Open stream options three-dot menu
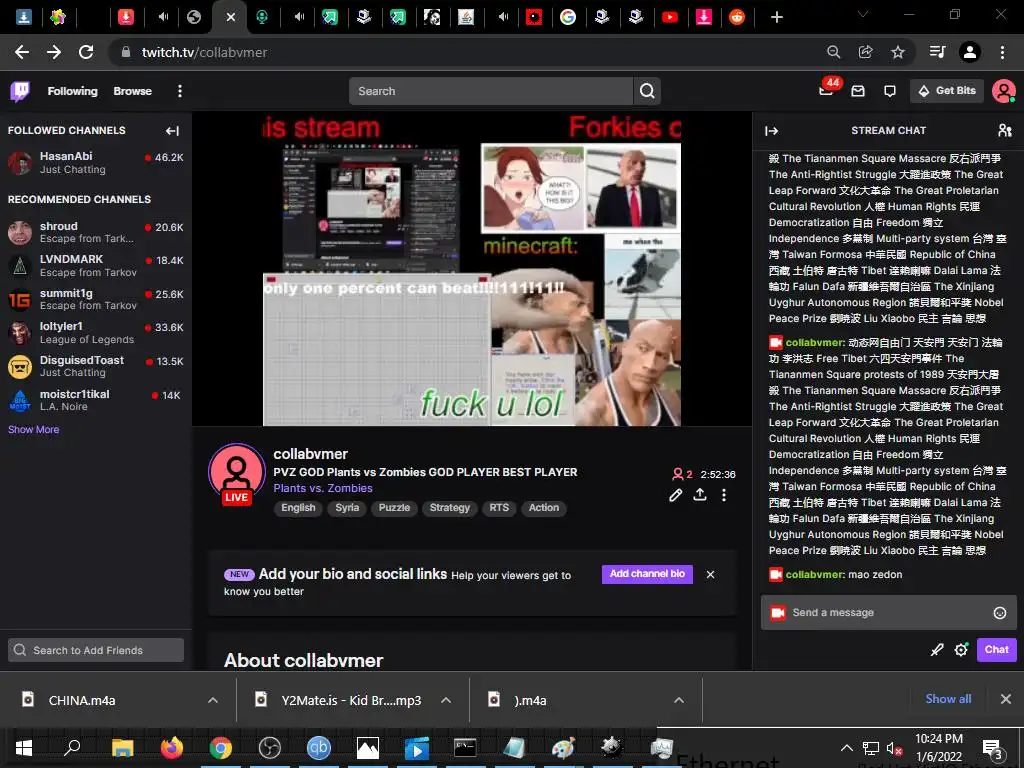The height and width of the screenshot is (768, 1024). (x=724, y=495)
